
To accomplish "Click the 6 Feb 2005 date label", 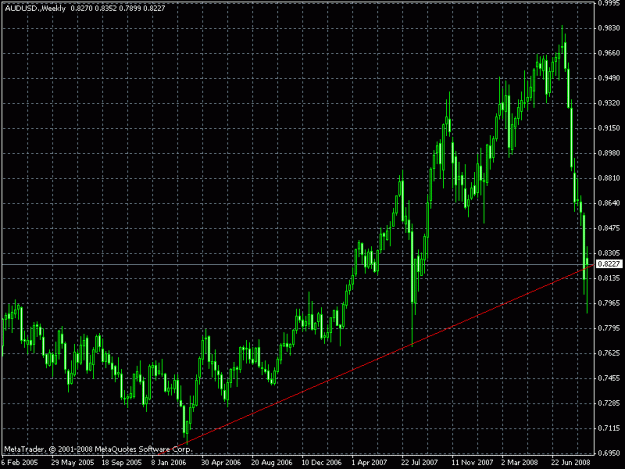I will pyautogui.click(x=19, y=463).
